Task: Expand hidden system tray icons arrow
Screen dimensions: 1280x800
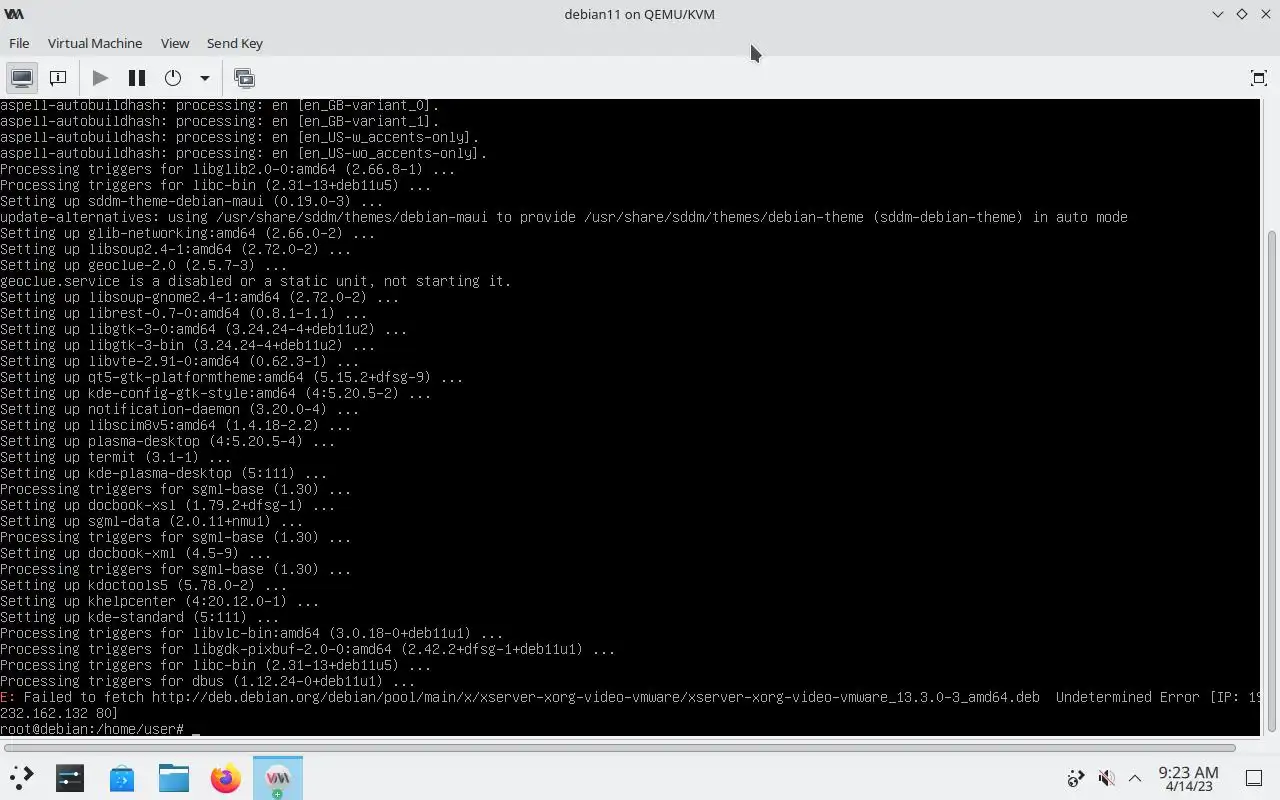Action: 1135,778
